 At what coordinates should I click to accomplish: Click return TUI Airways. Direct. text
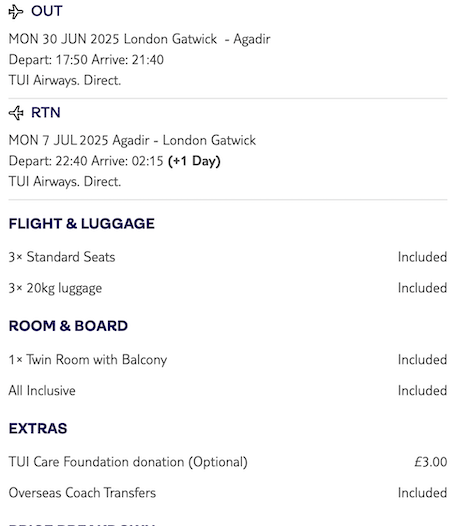point(65,181)
